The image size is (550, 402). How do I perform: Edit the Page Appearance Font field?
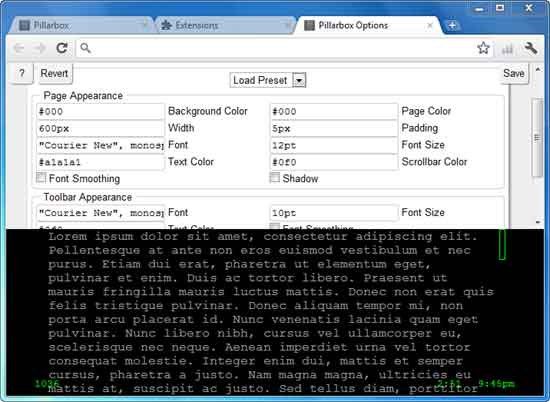click(100, 145)
